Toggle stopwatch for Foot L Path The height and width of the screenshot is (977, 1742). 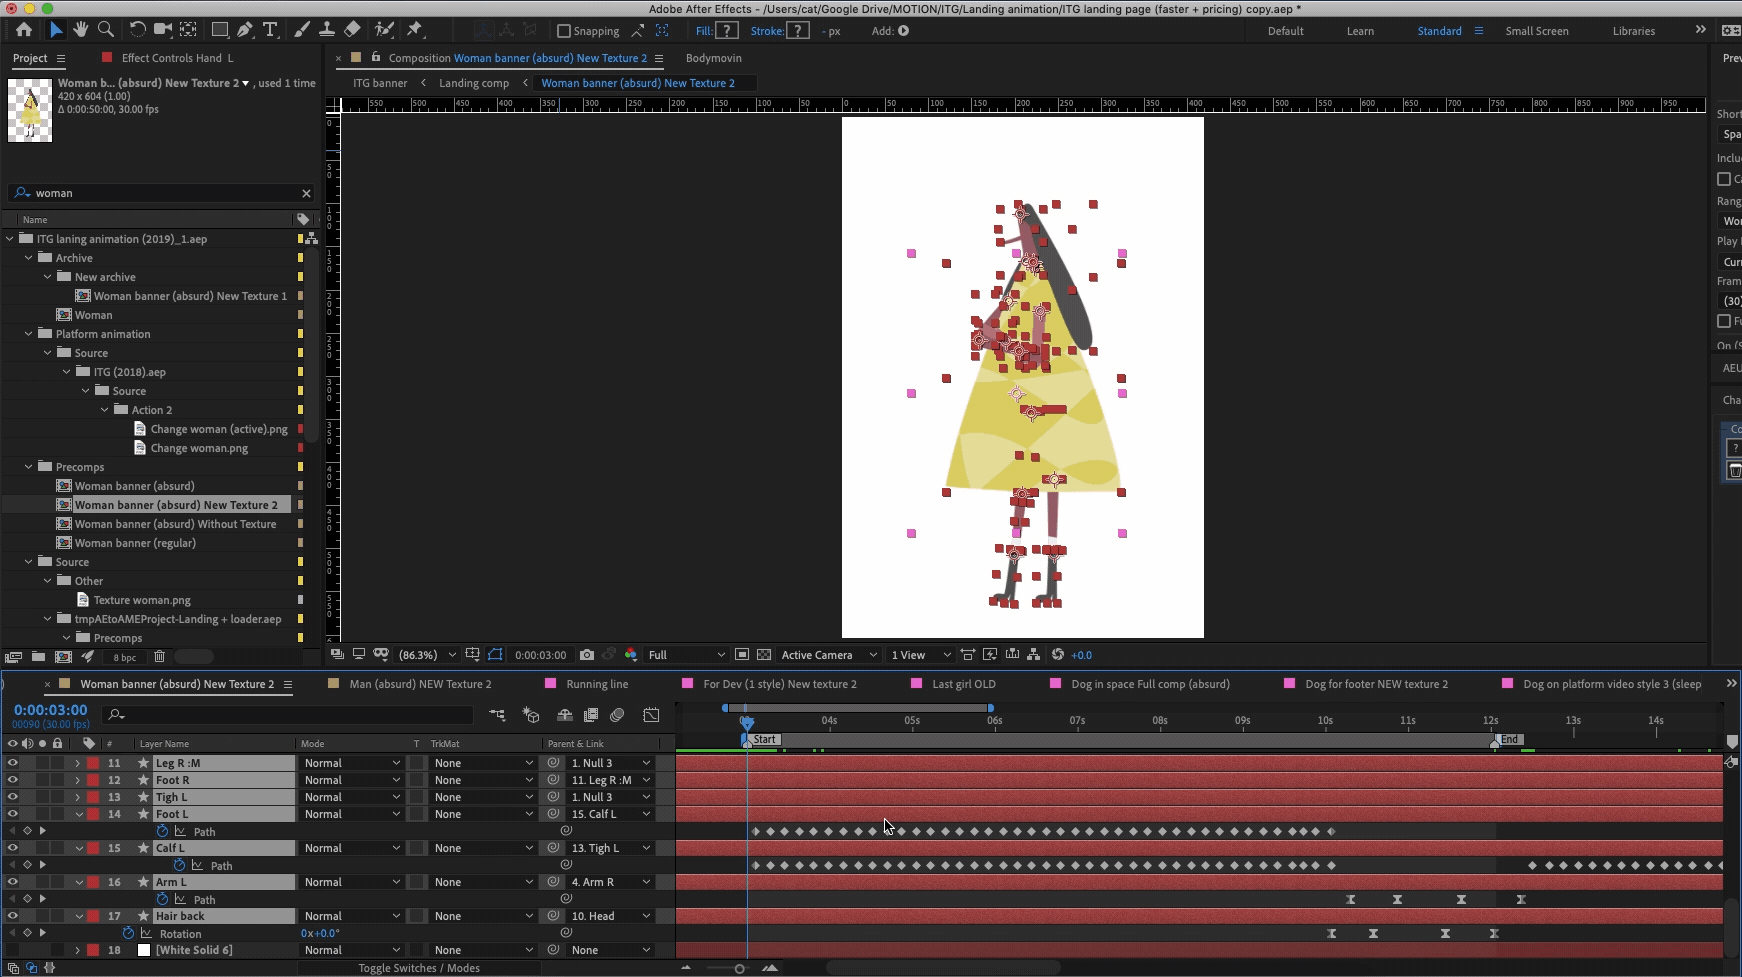click(162, 831)
